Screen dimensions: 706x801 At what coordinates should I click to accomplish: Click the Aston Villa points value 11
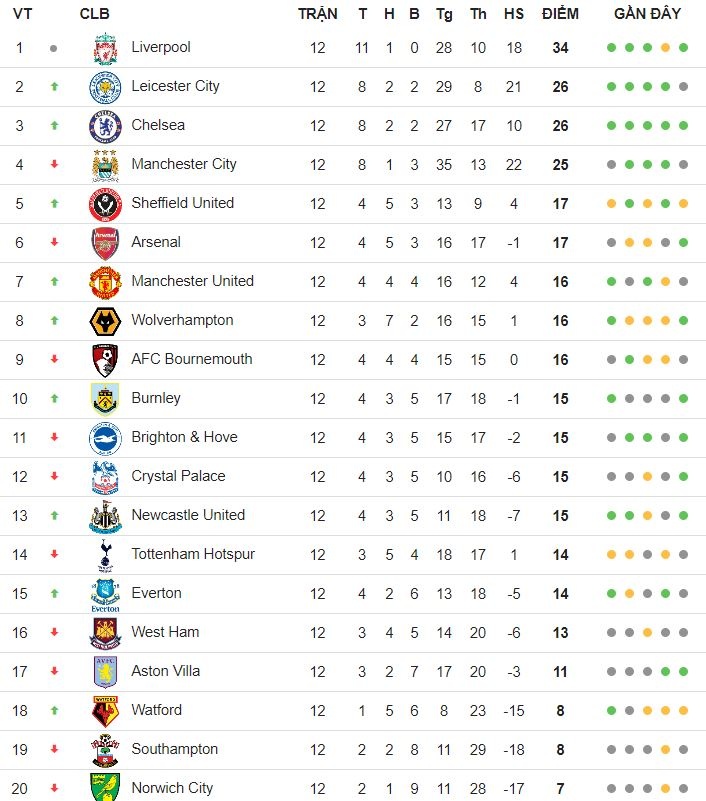point(560,671)
